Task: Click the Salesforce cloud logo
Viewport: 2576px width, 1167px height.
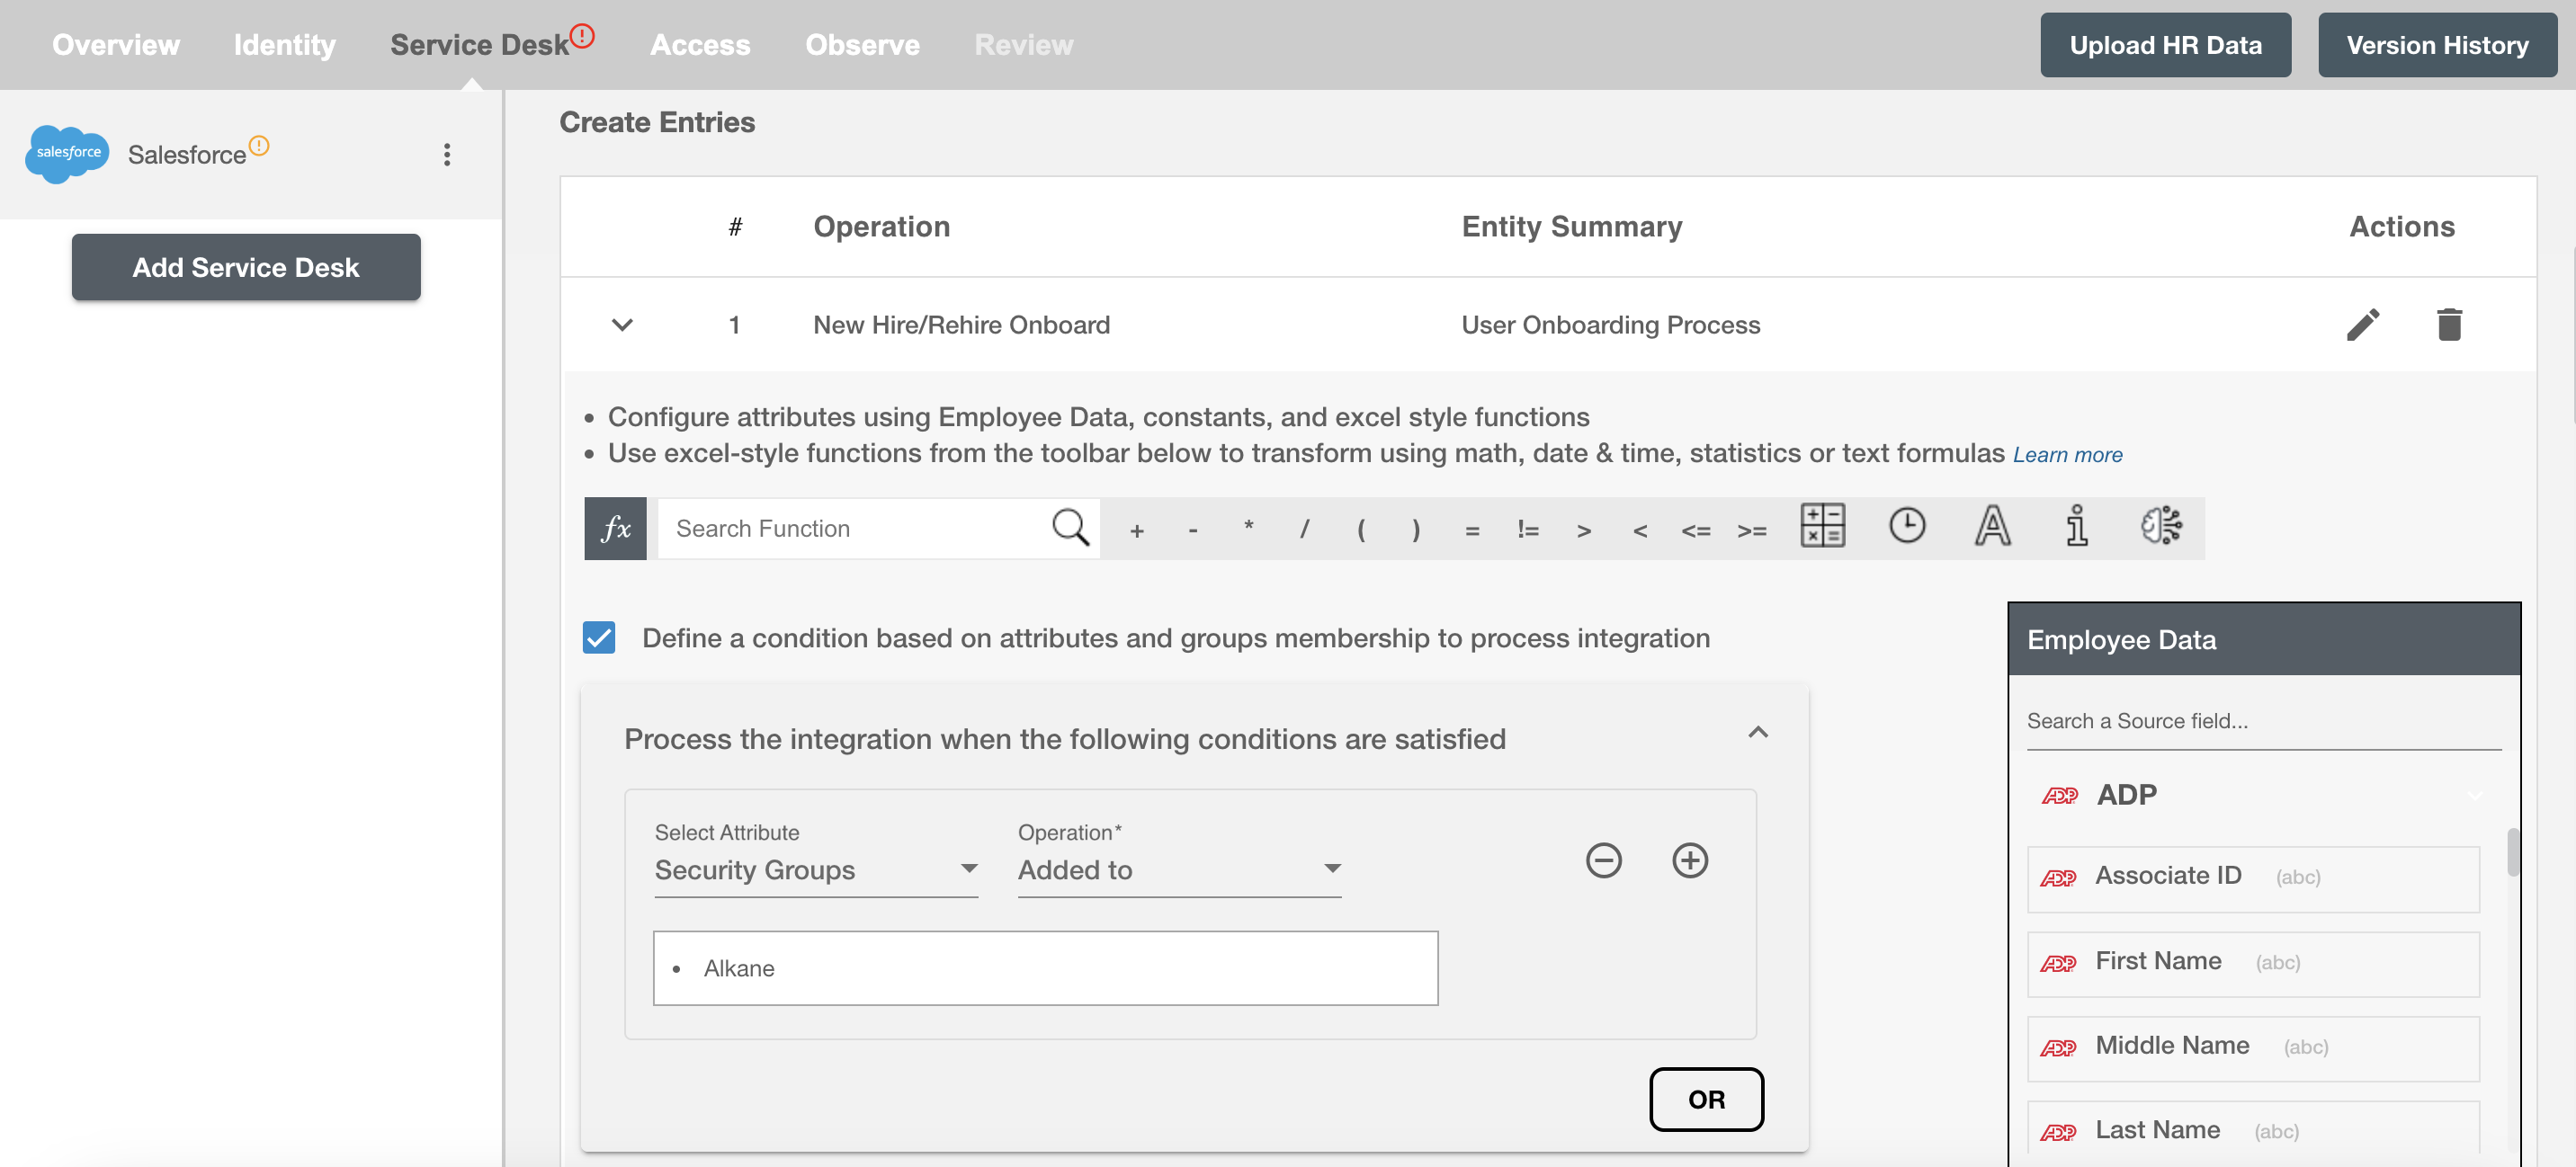Action: click(66, 154)
